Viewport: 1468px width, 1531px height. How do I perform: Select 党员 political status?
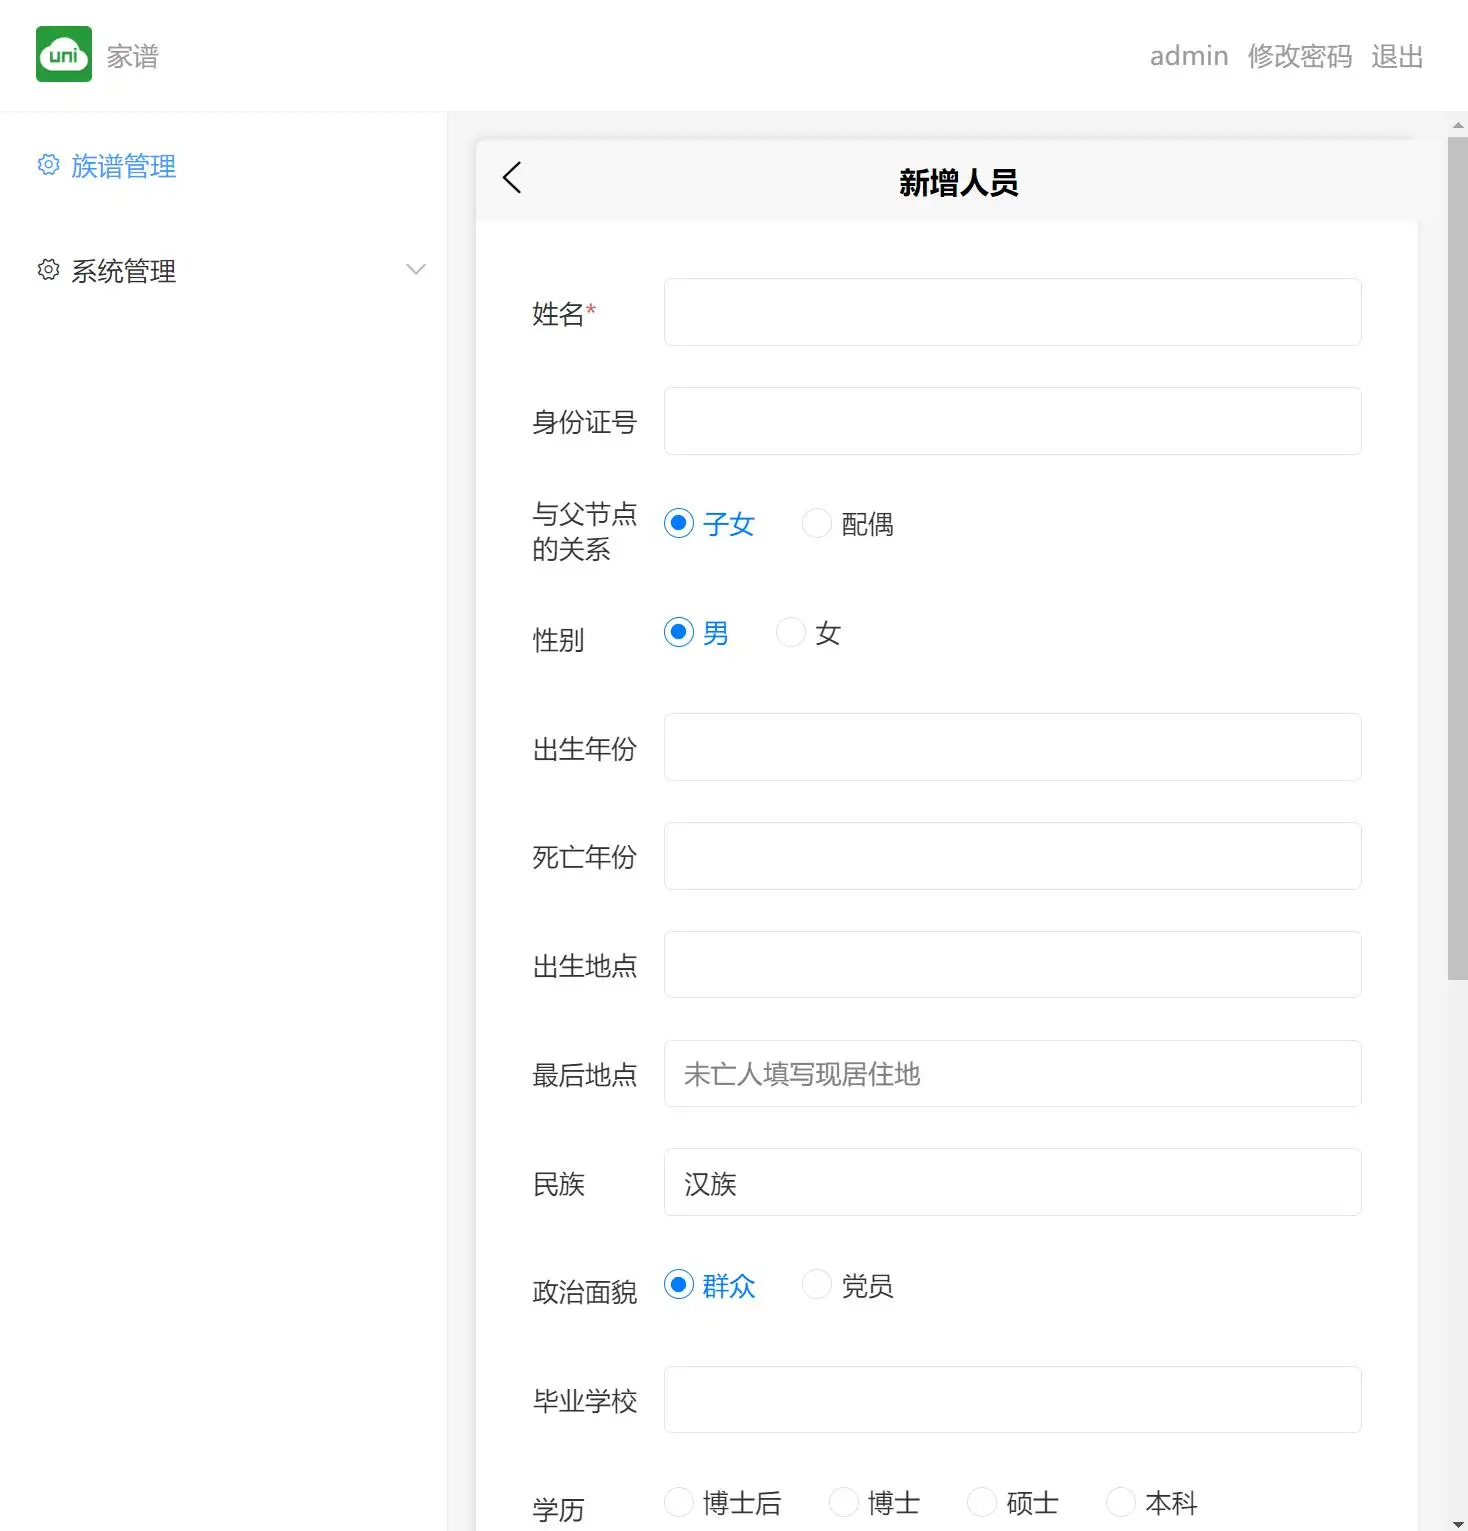(817, 1285)
